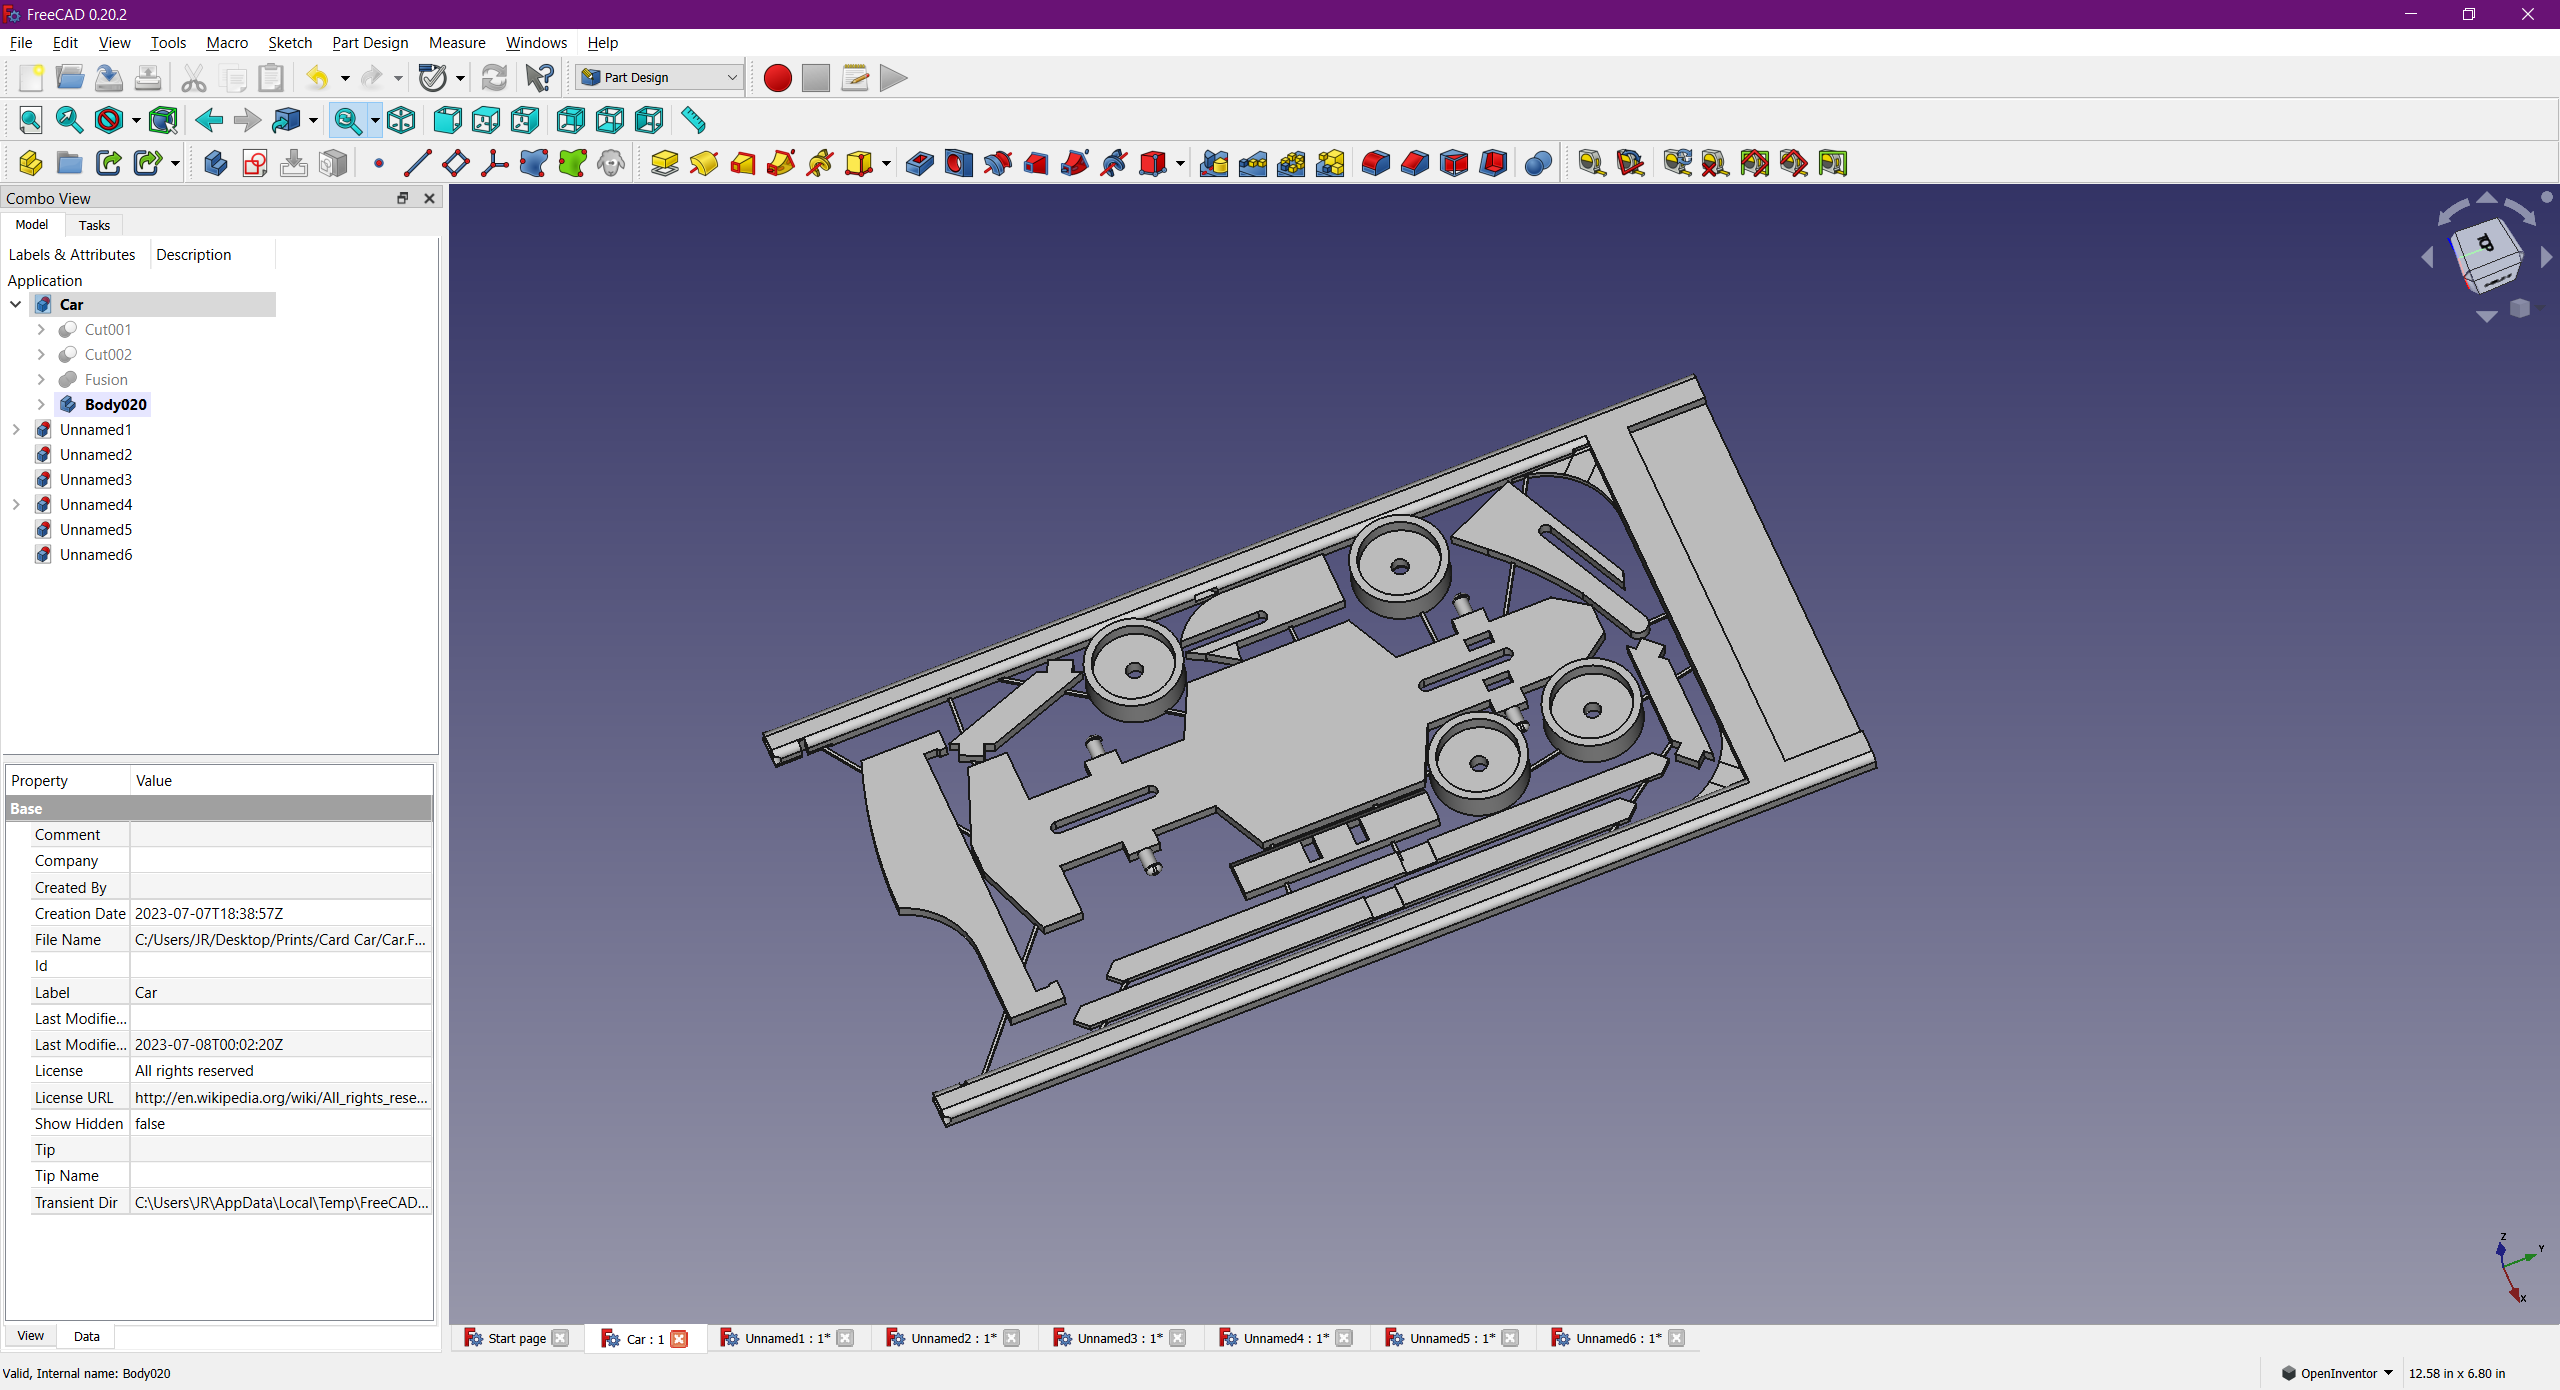Expand the Body020 tree item
This screenshot has height=1390, width=2560.
pyautogui.click(x=41, y=405)
